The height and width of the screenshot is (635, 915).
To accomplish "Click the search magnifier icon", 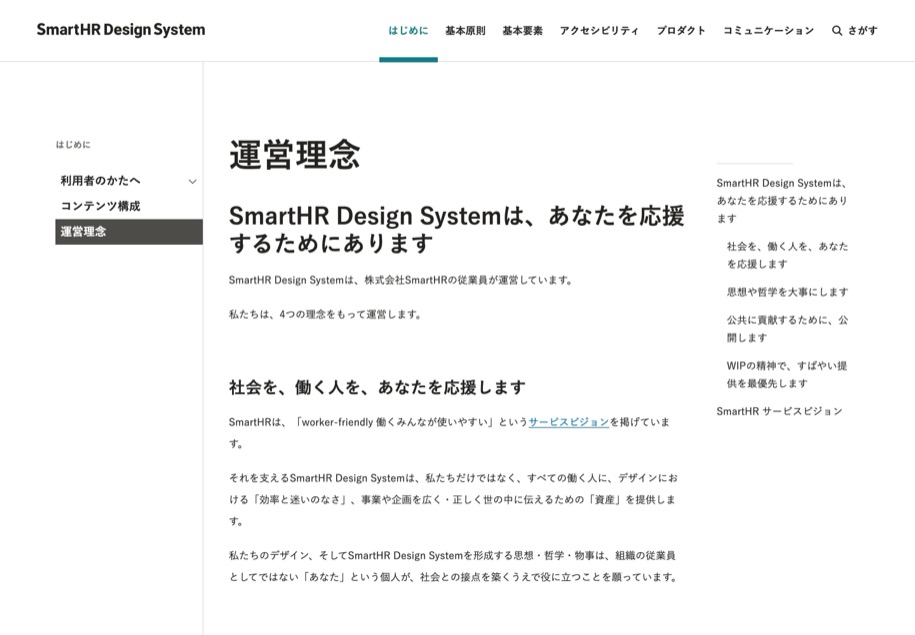I will (837, 31).
